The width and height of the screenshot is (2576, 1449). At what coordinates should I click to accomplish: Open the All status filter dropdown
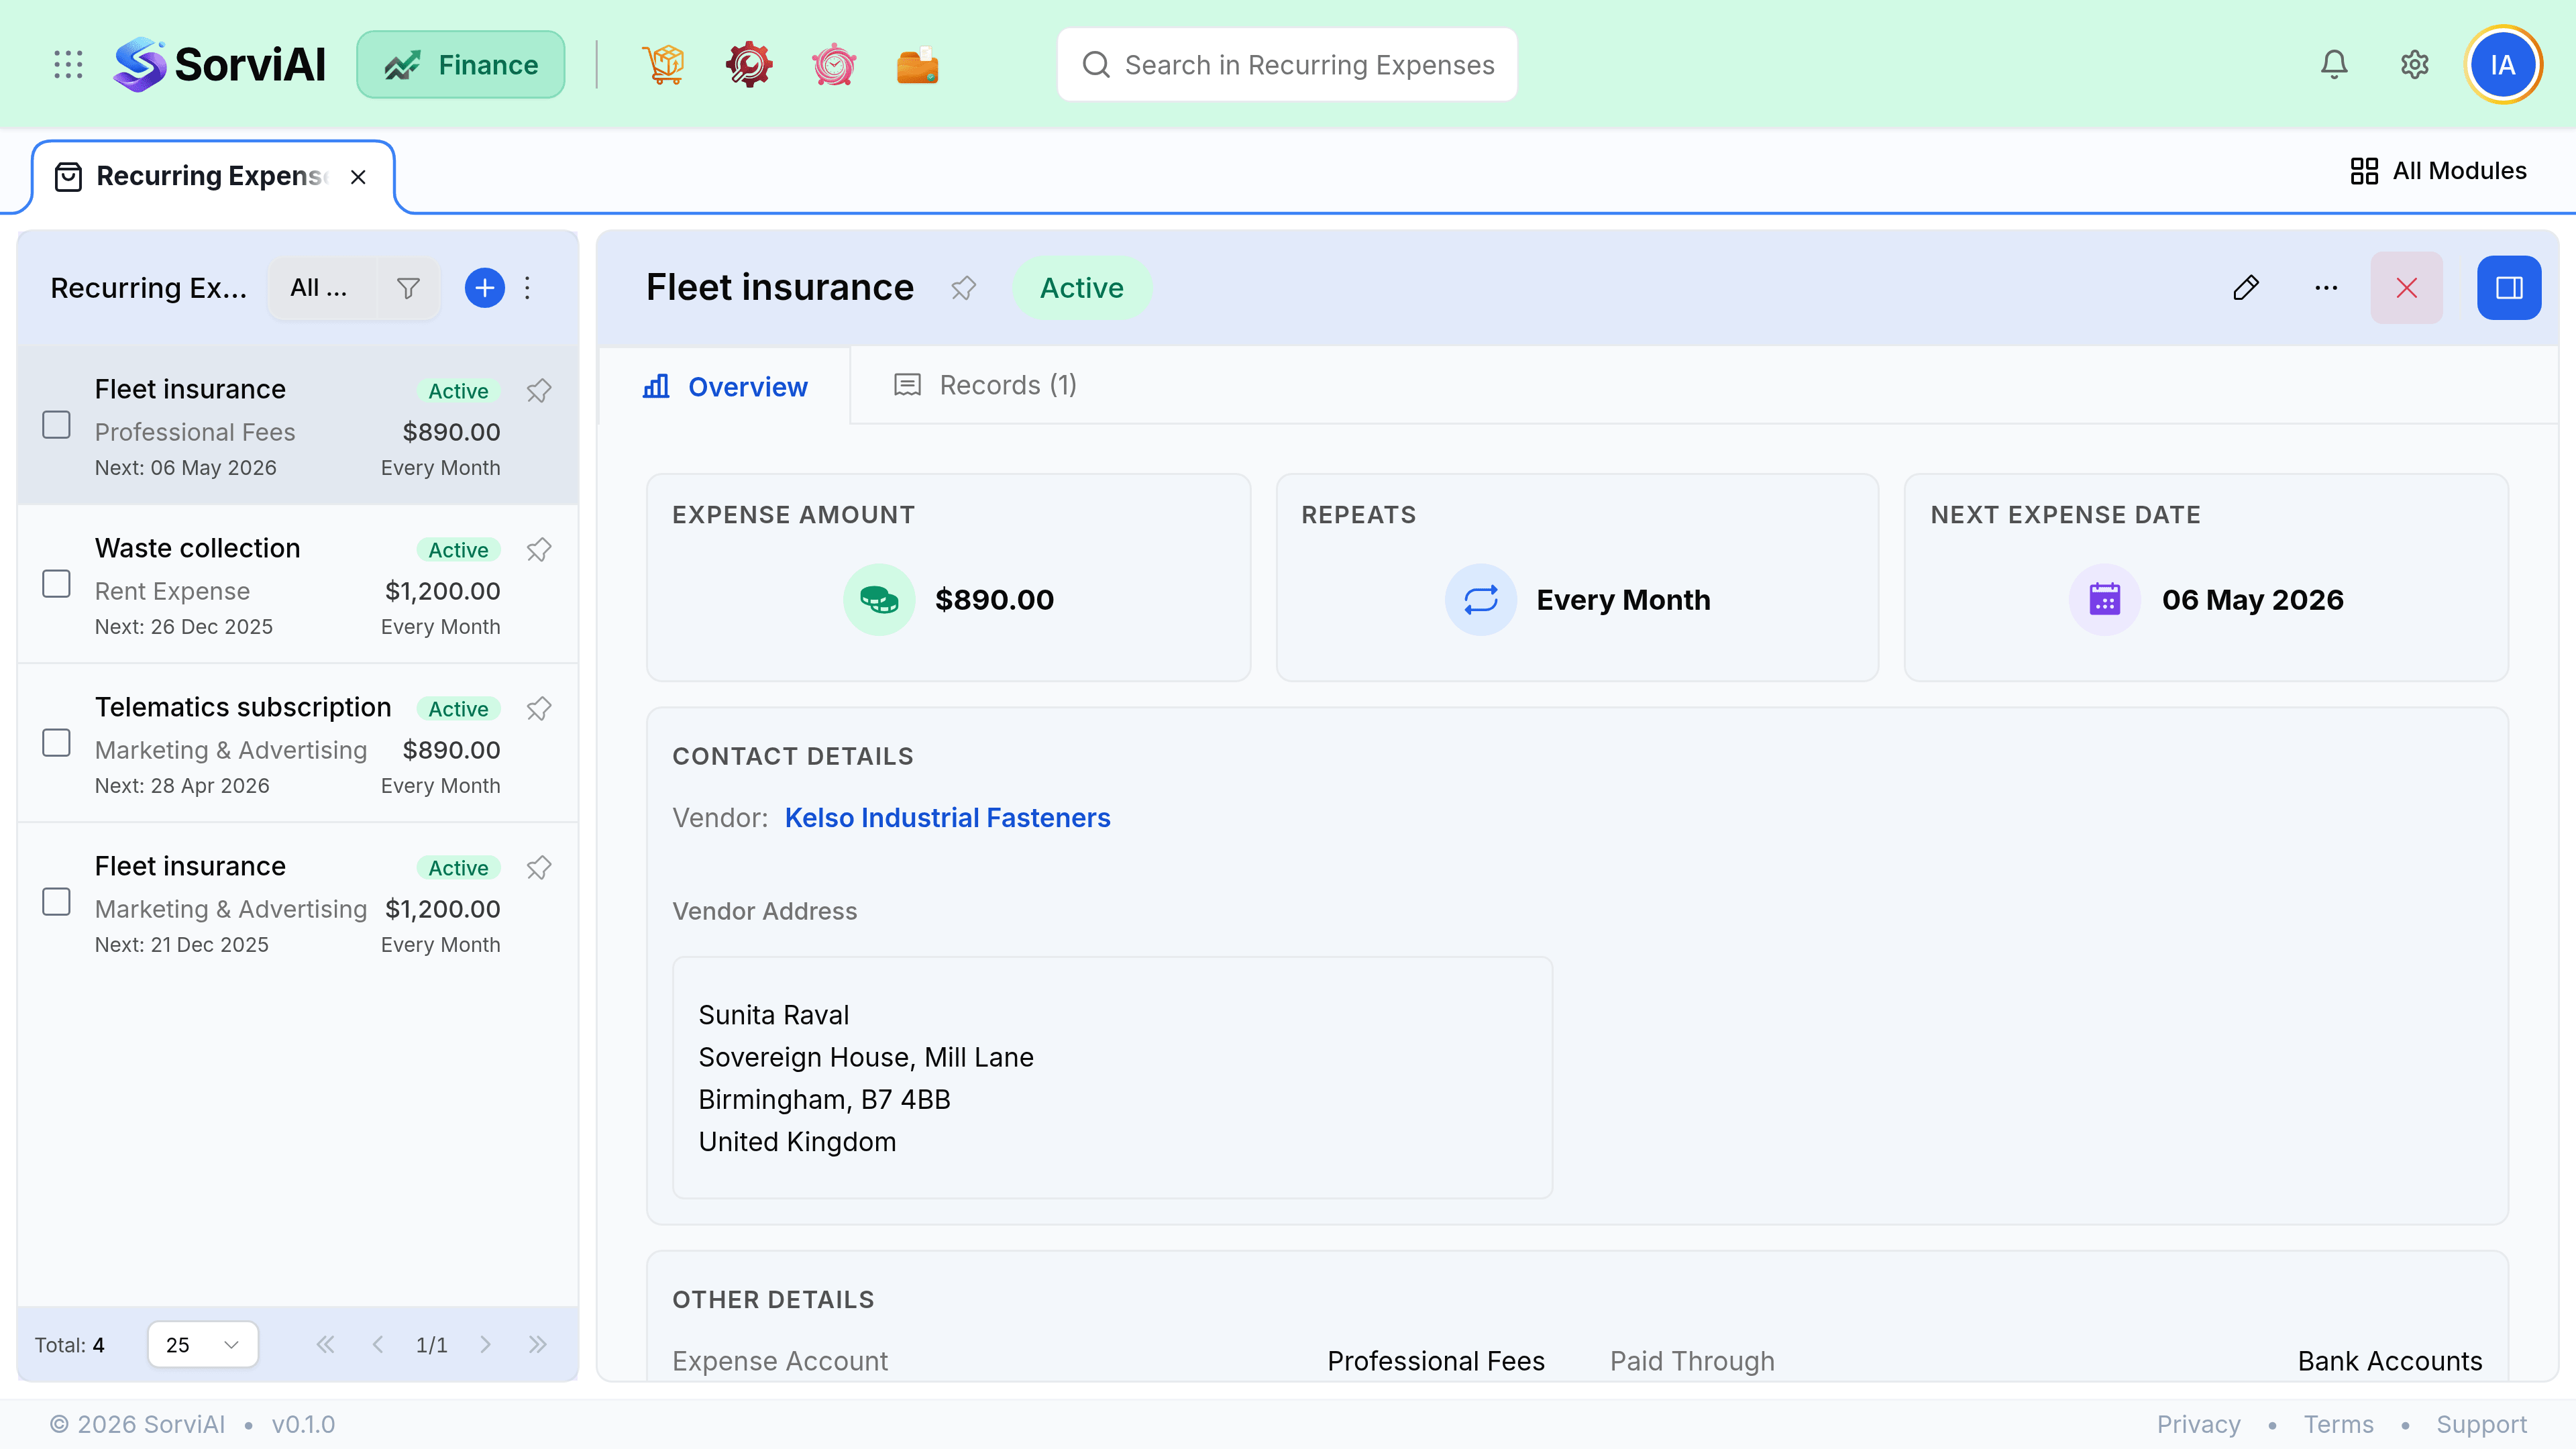tap(322, 288)
